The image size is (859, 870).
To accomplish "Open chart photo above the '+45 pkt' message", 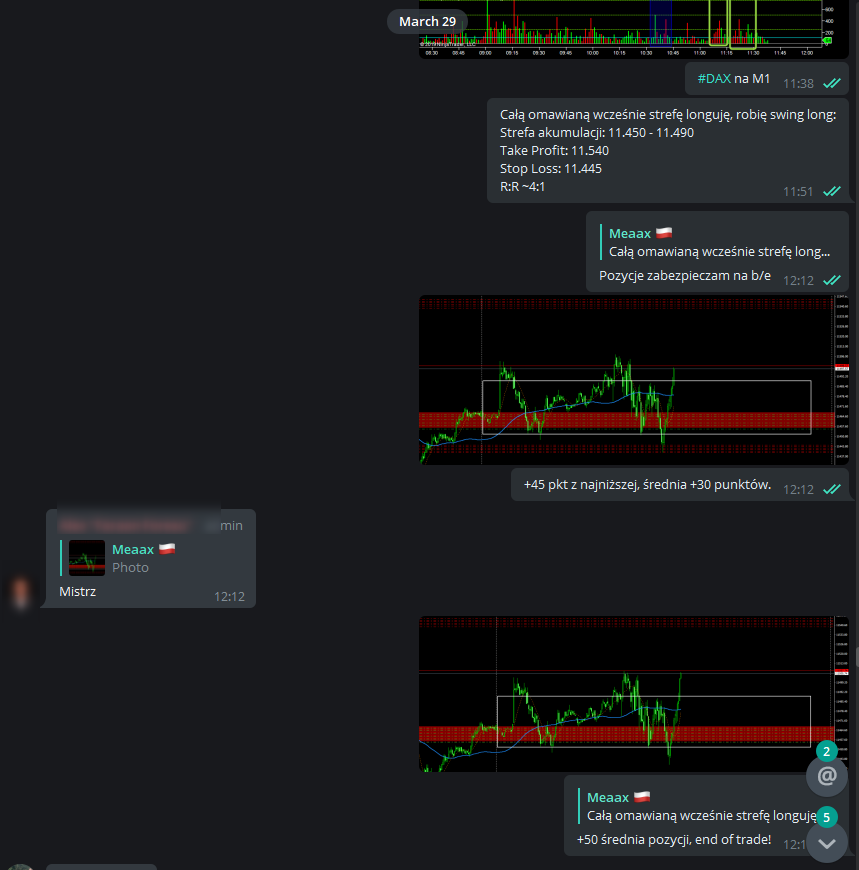I will click(x=635, y=379).
